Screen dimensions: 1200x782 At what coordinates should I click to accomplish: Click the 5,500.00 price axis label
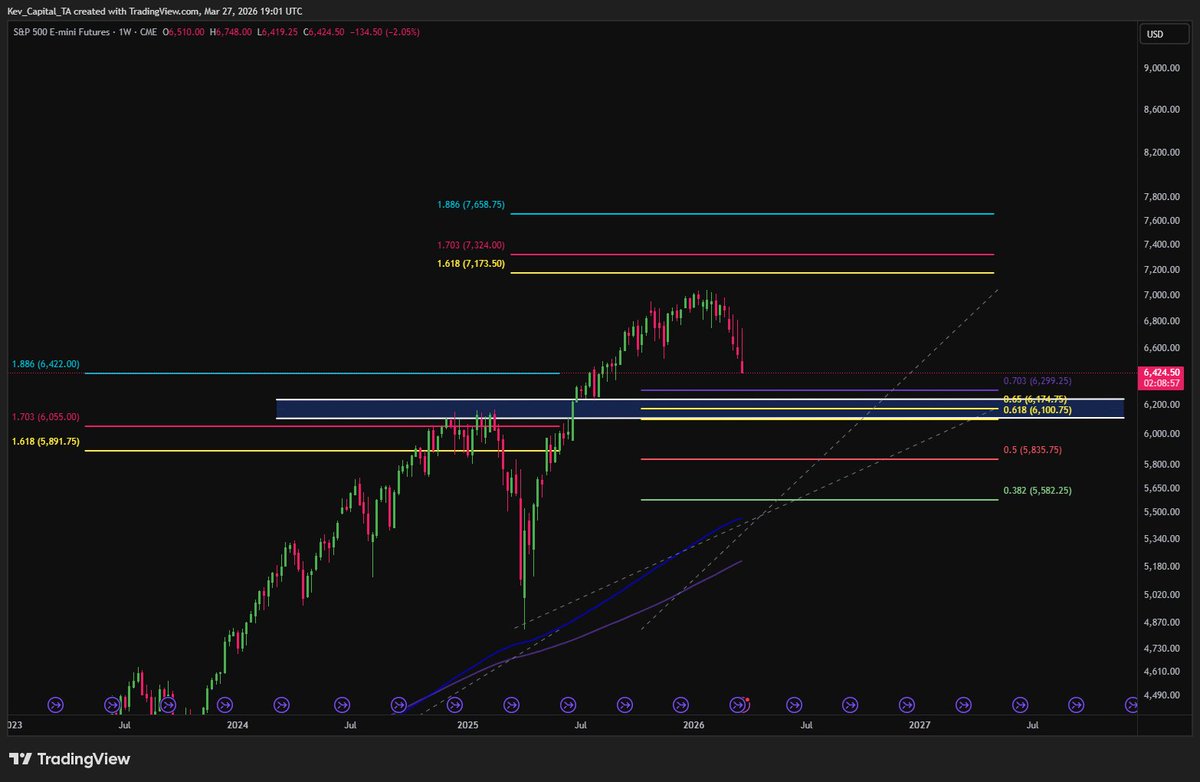click(1160, 513)
